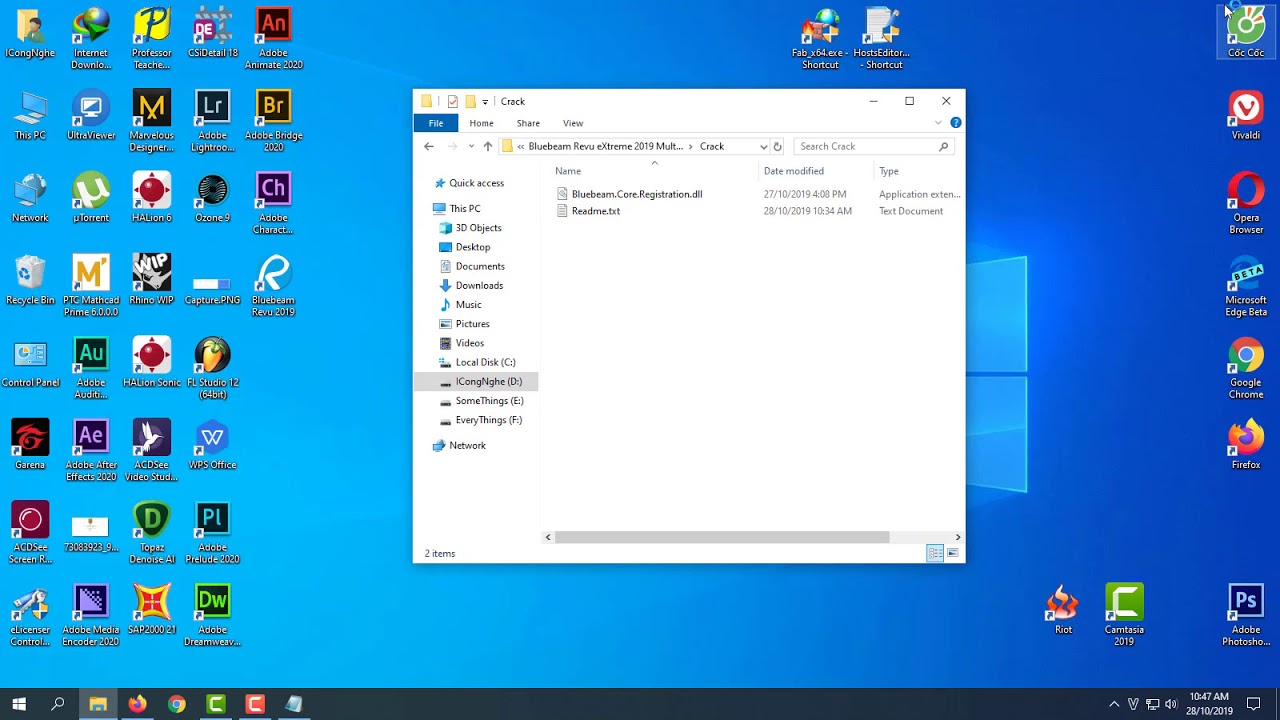Expand the Explorer ribbon chevron
This screenshot has width=1280, height=720.
[x=938, y=123]
